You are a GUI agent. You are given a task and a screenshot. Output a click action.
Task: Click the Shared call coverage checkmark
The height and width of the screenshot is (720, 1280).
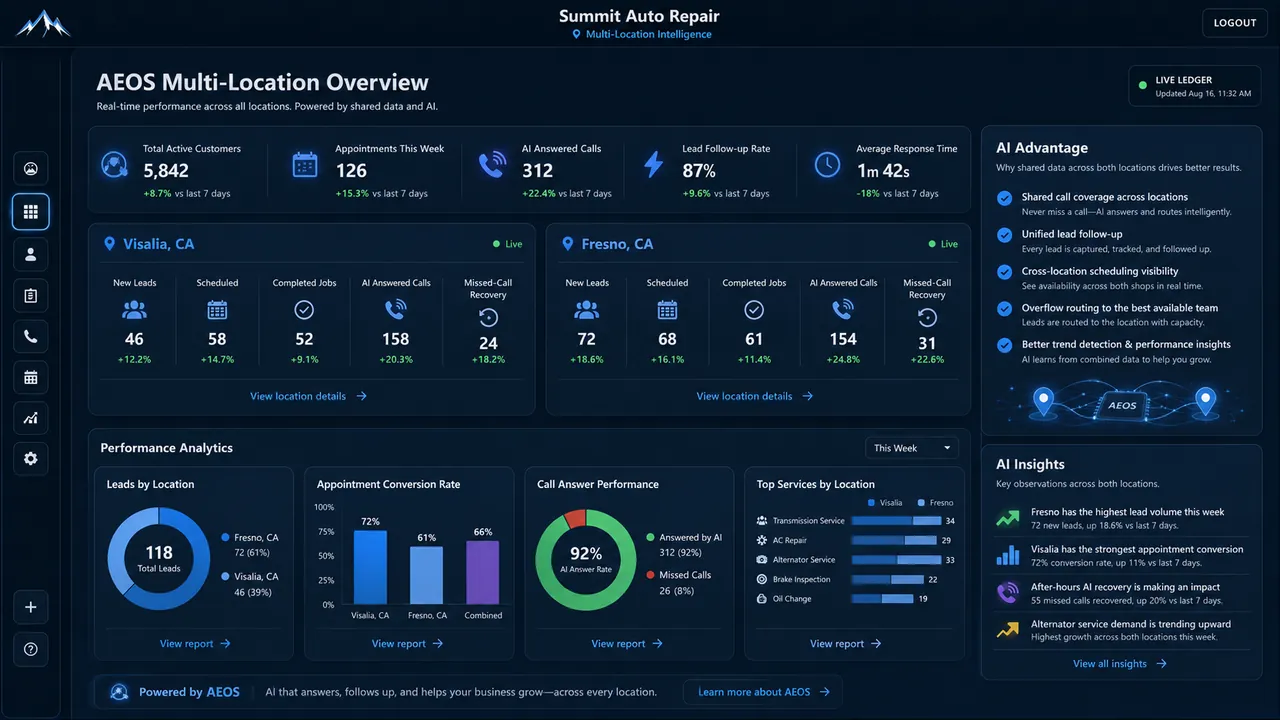(1004, 198)
